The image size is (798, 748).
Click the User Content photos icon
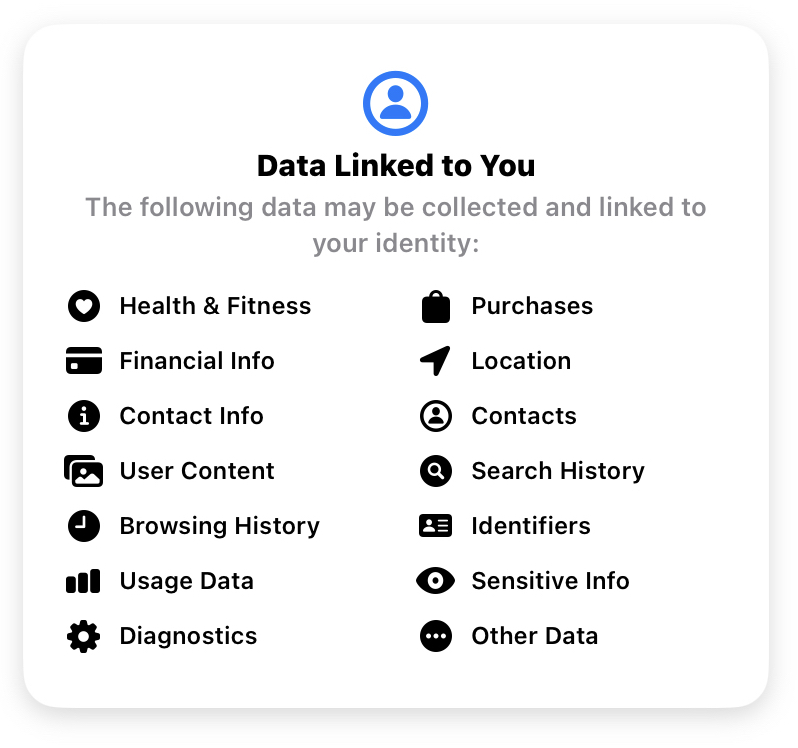pyautogui.click(x=83, y=471)
